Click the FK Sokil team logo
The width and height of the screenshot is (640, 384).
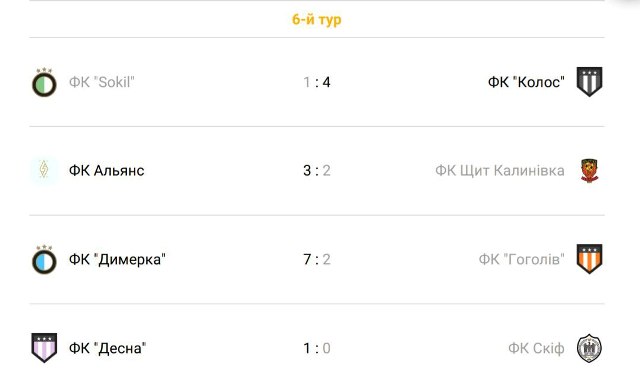[44, 82]
